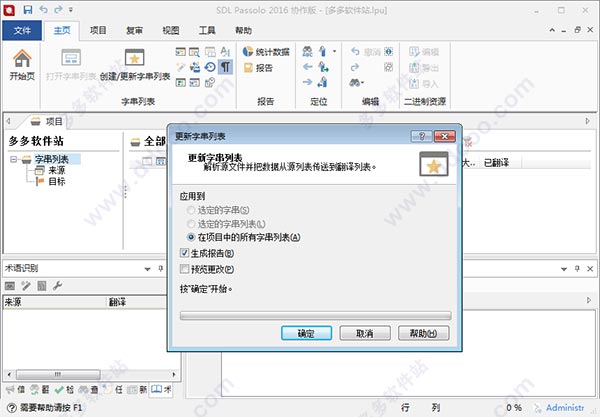Viewport: 600px width, 417px height.
Task: Open right-side panel dropdown arrow near pin
Action: pos(564,269)
